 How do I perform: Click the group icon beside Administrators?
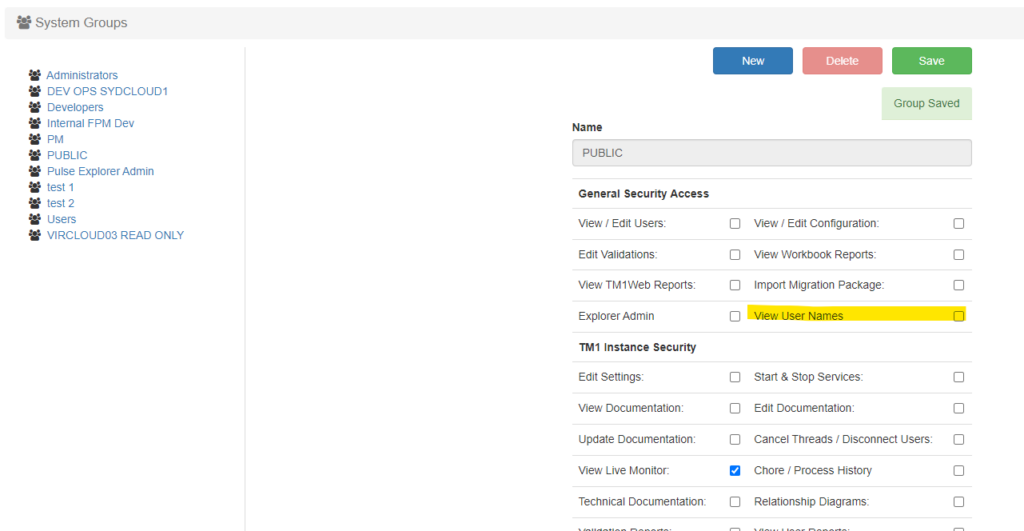[x=35, y=75]
